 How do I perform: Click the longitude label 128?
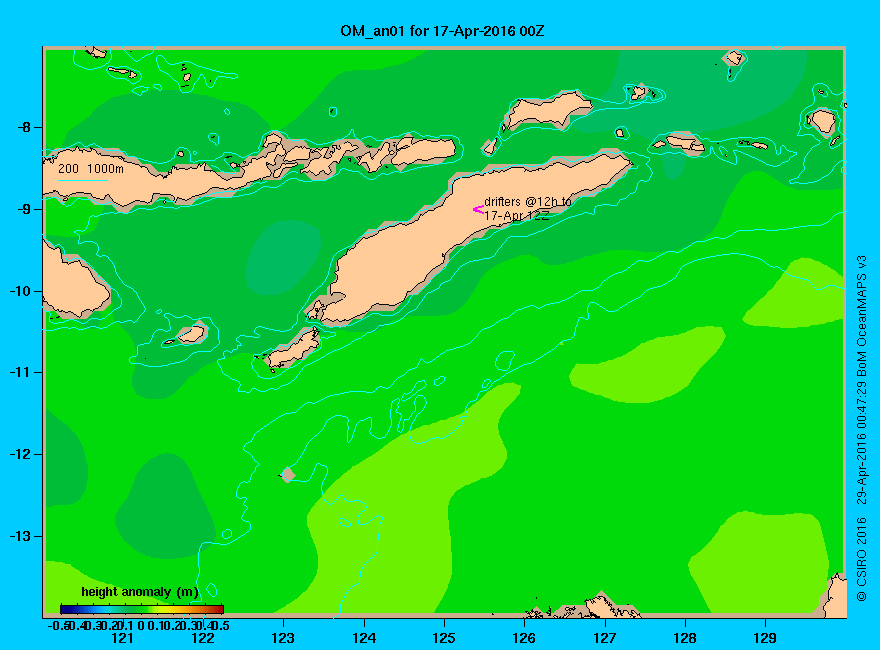point(685,638)
